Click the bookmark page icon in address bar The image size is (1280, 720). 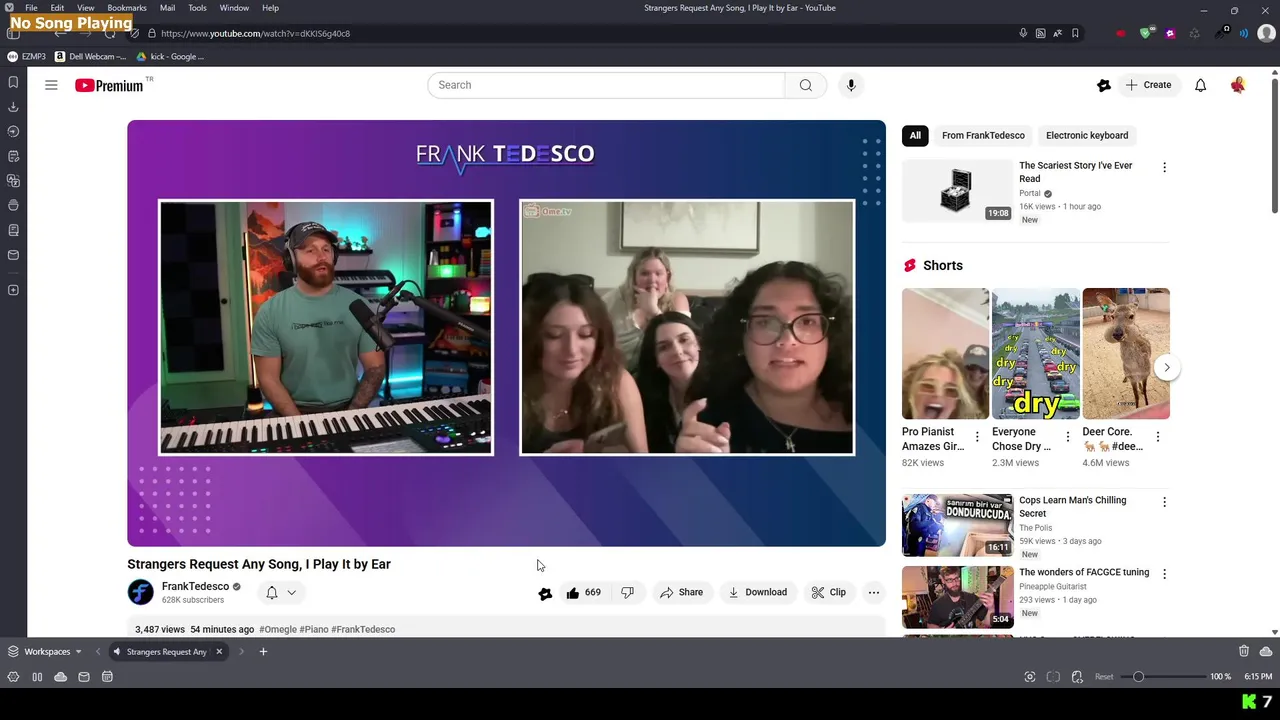(x=1075, y=33)
